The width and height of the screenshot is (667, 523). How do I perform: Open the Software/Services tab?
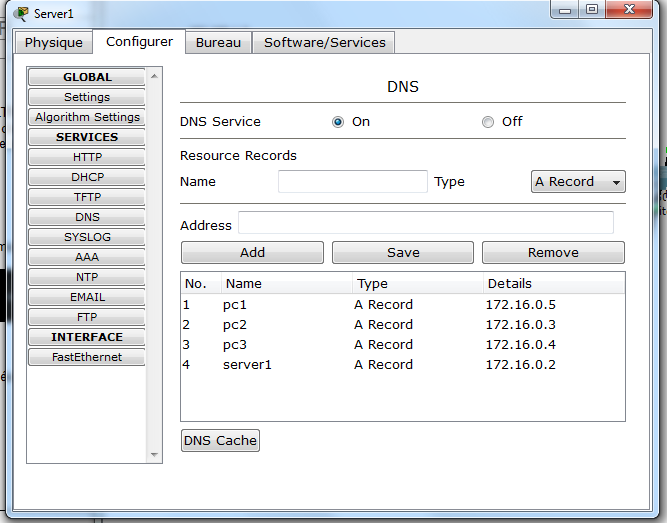(324, 43)
